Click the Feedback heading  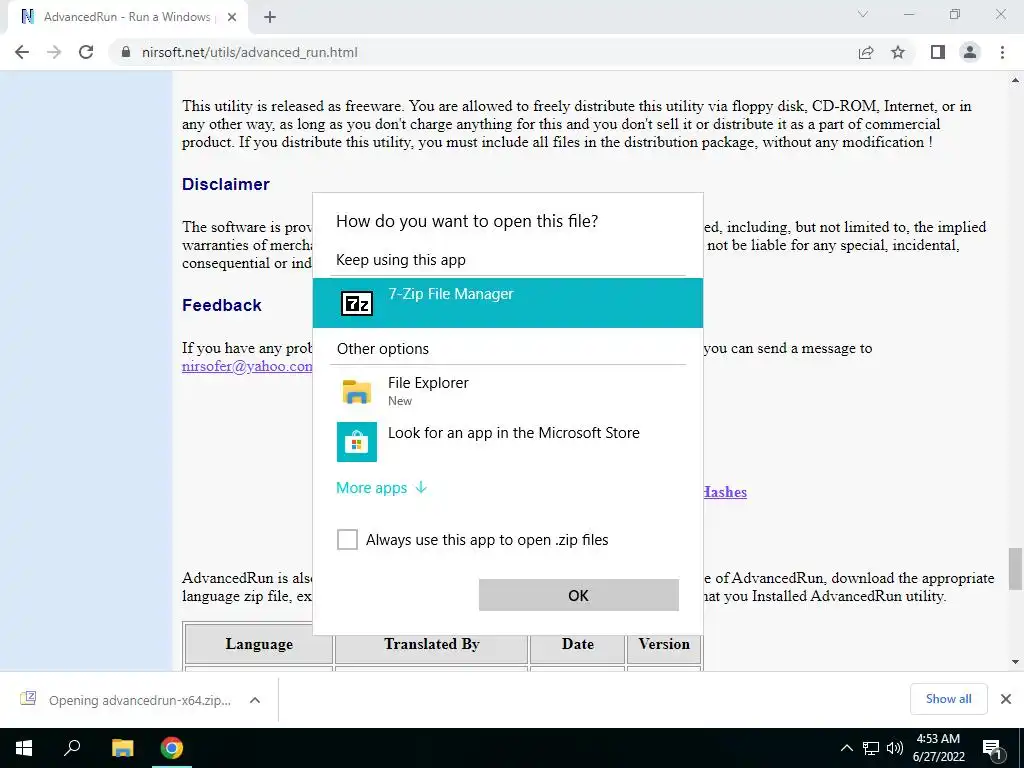(222, 305)
